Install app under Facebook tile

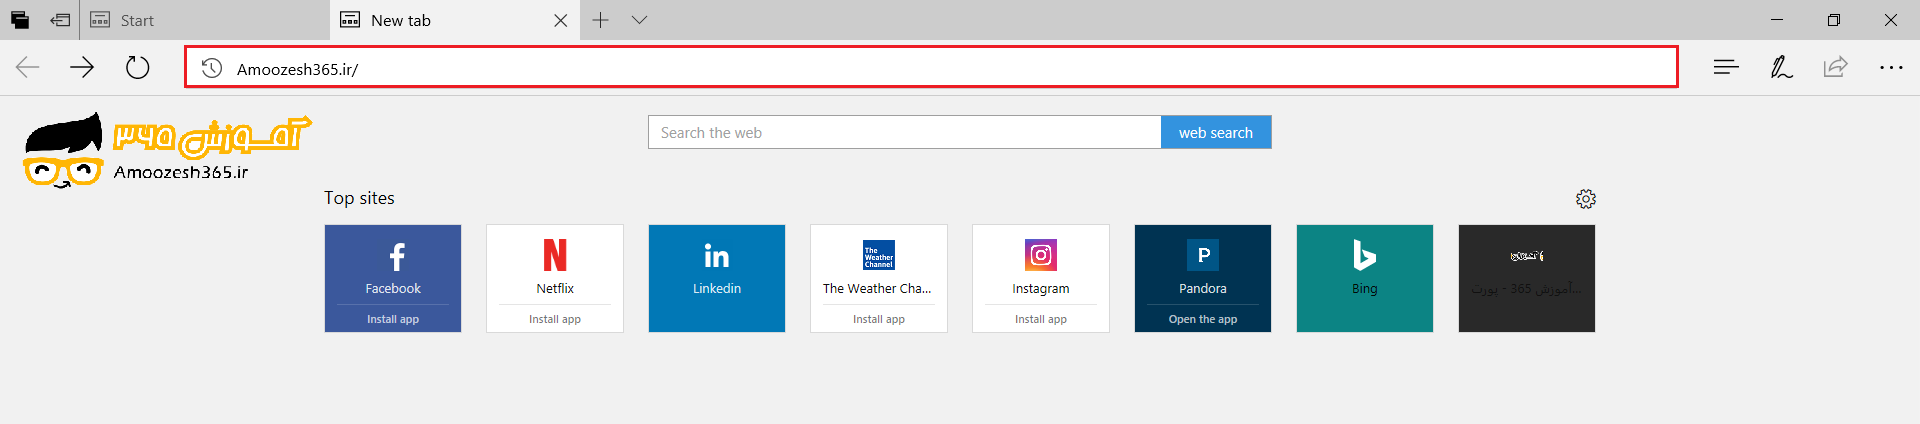coord(393,319)
